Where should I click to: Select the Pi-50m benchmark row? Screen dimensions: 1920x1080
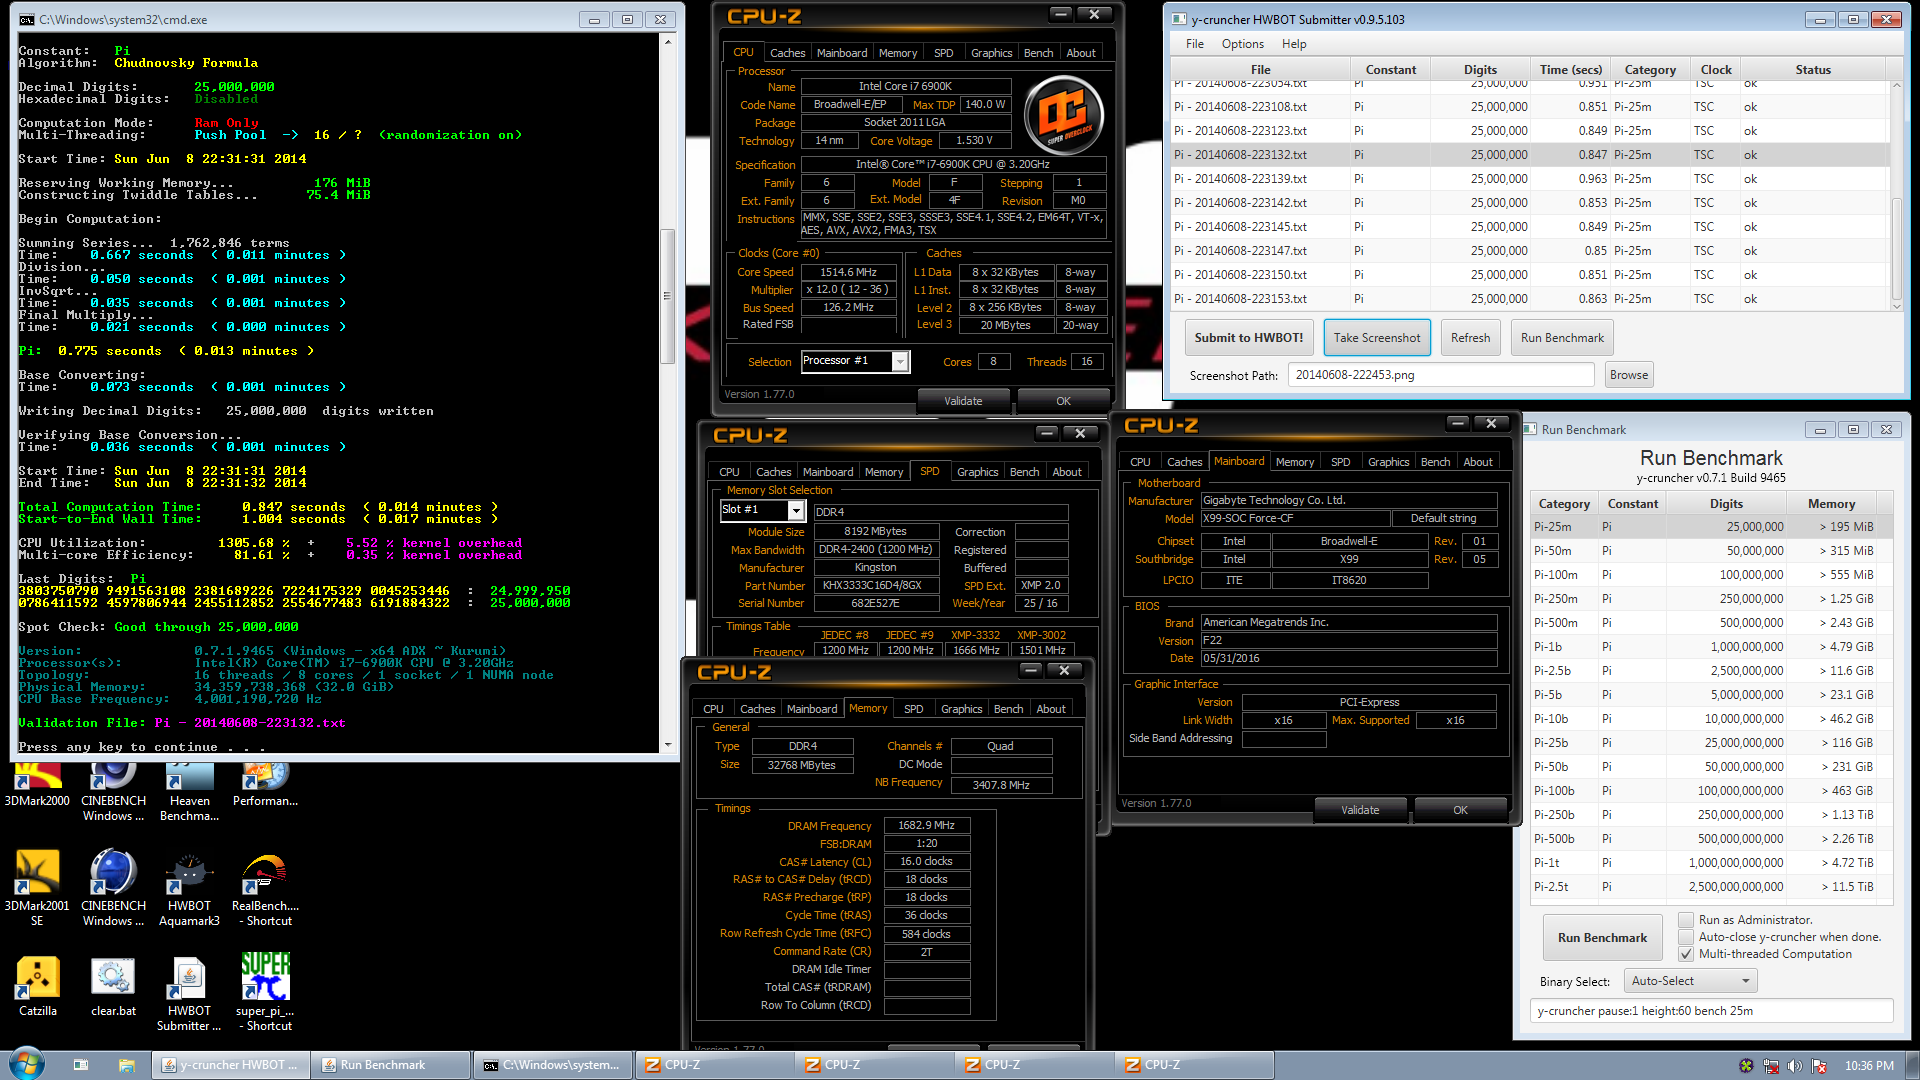coord(1706,551)
